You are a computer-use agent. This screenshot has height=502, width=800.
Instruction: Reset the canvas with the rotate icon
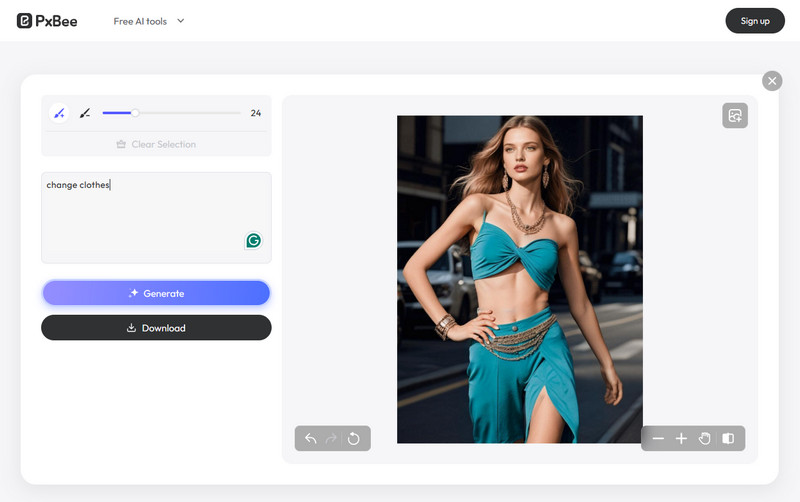click(x=354, y=438)
